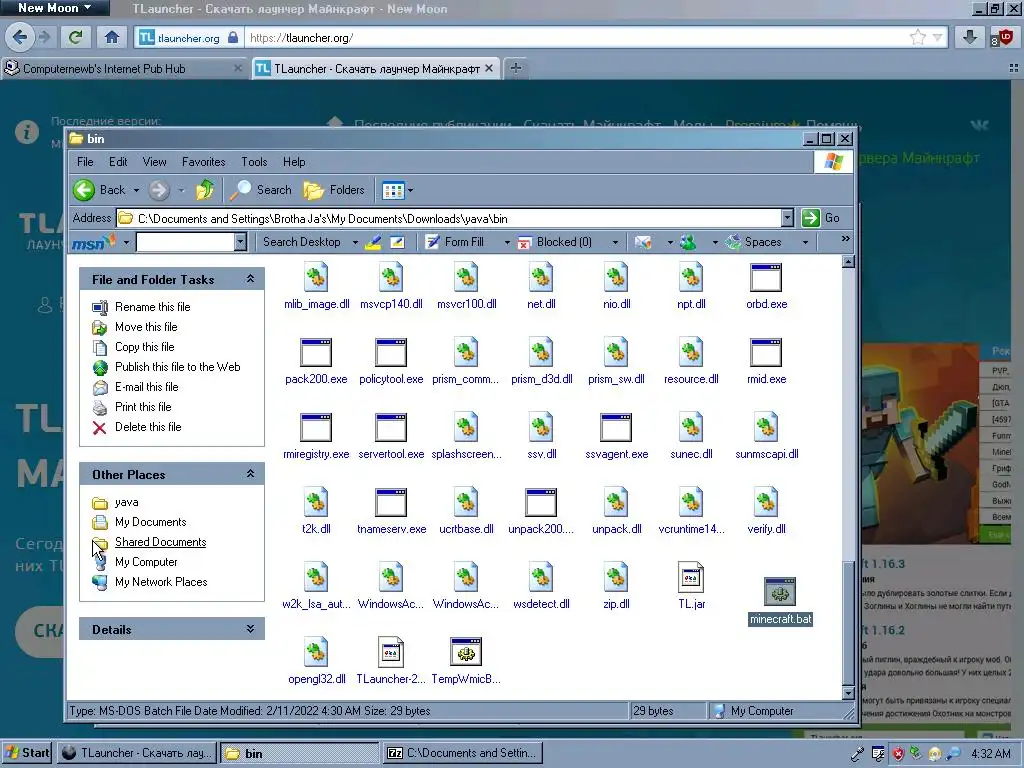Open the View menu

(x=154, y=162)
